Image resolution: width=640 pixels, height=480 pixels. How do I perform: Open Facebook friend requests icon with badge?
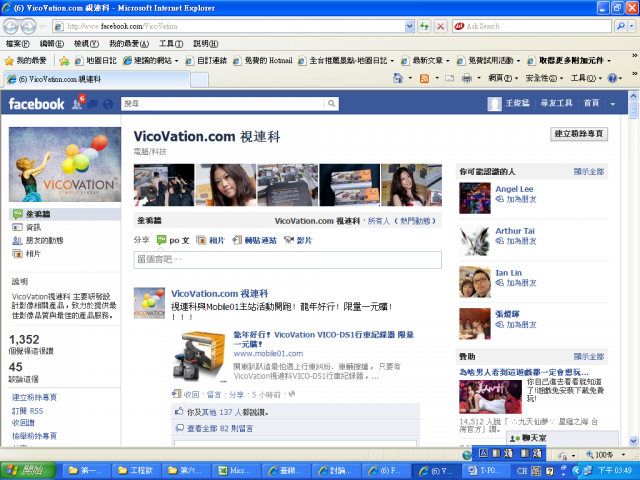coord(78,102)
